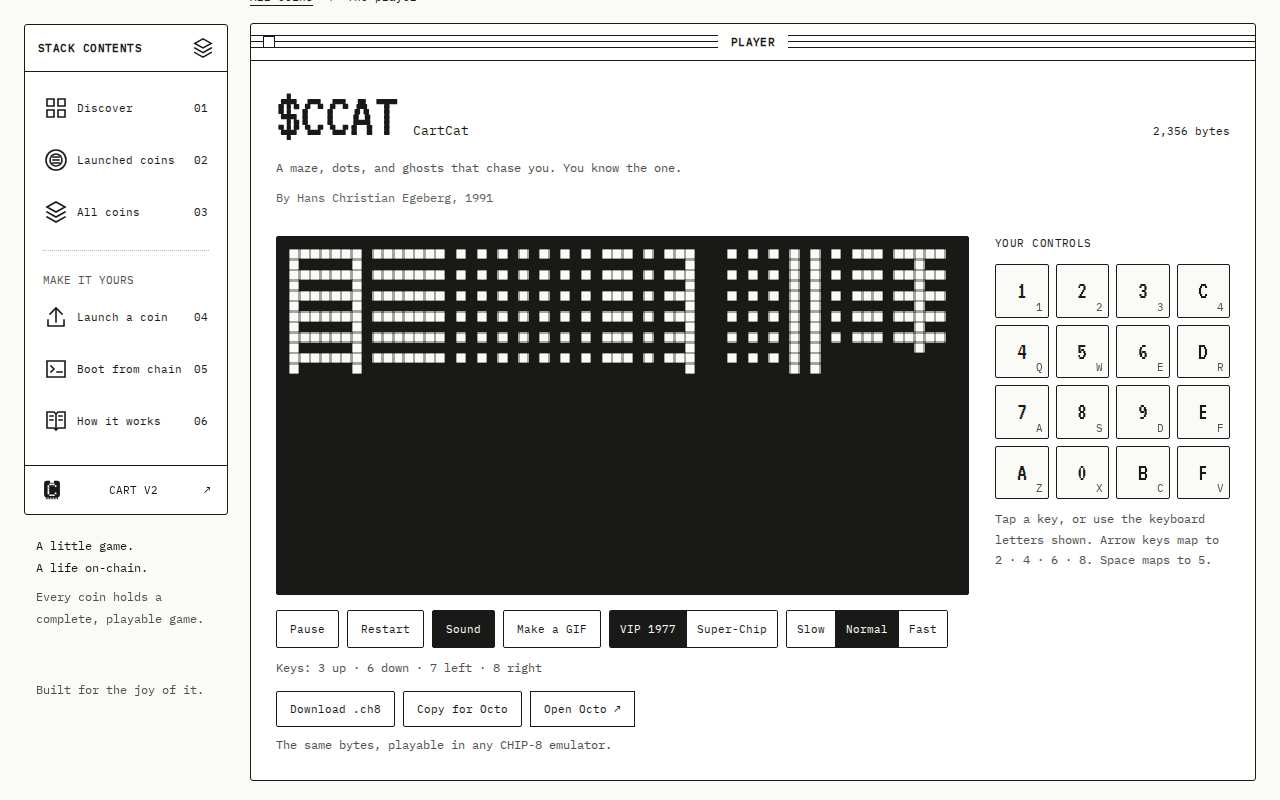Restart the game

(385, 629)
